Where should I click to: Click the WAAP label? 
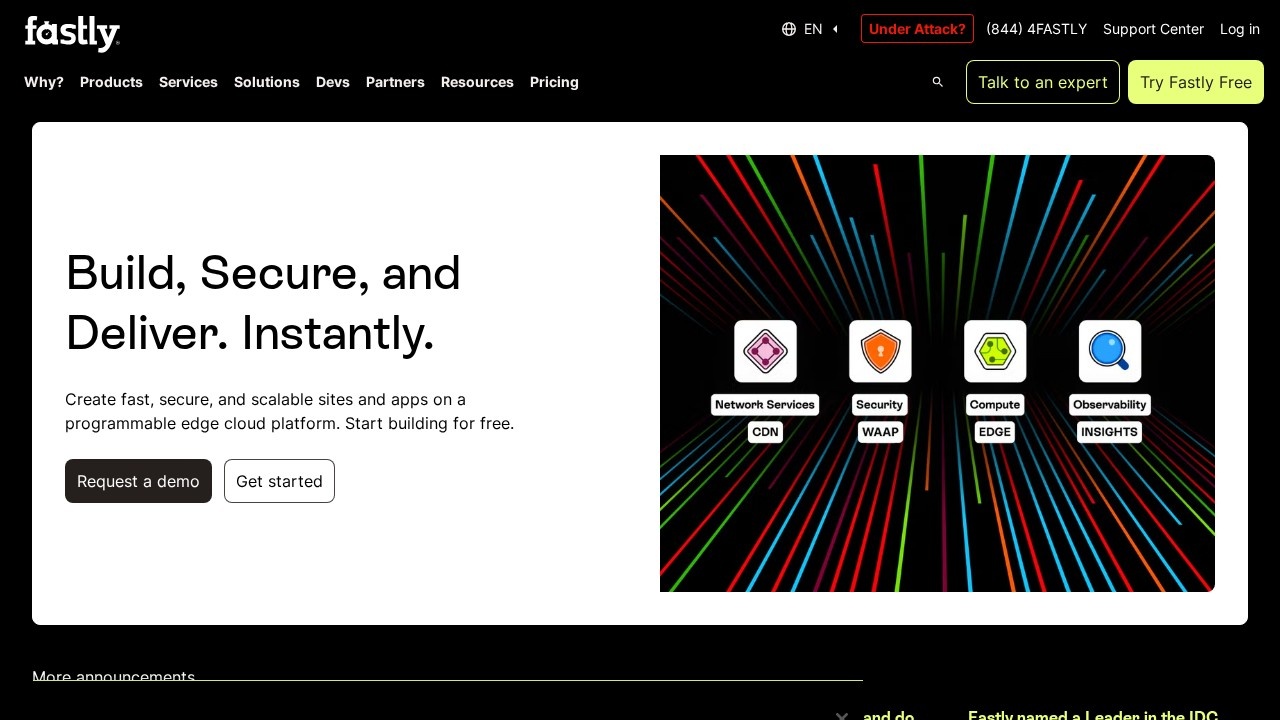pyautogui.click(x=880, y=432)
